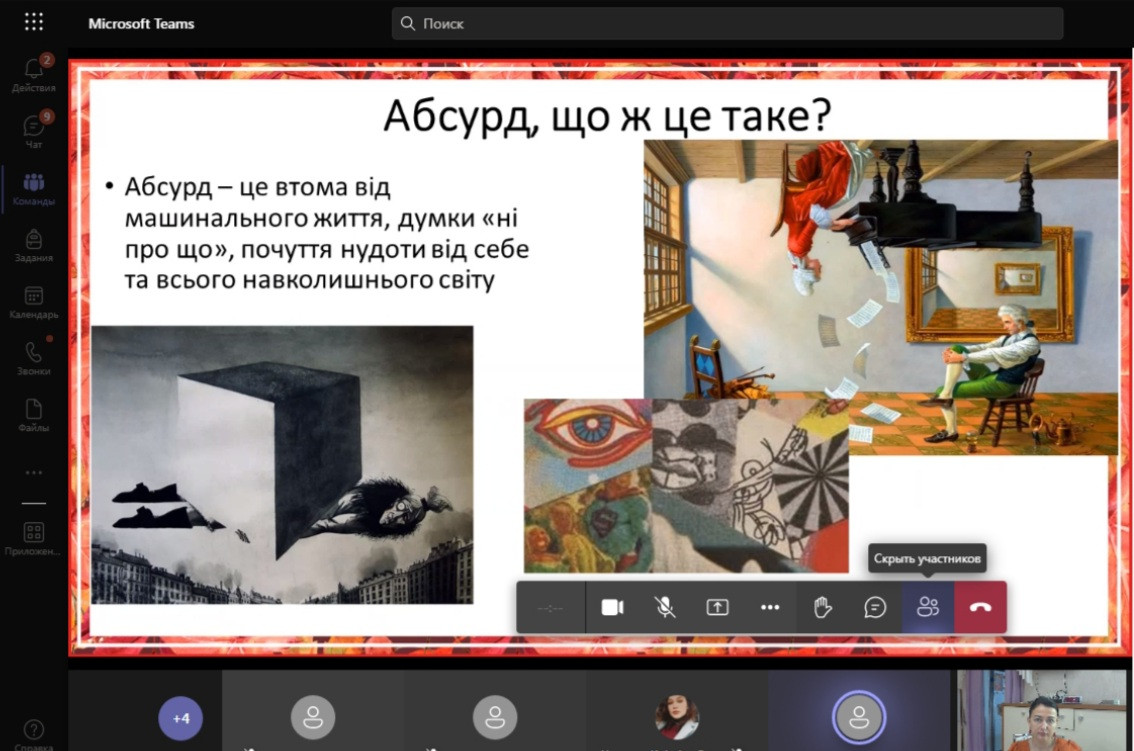Click the Поиск search field

[727, 23]
